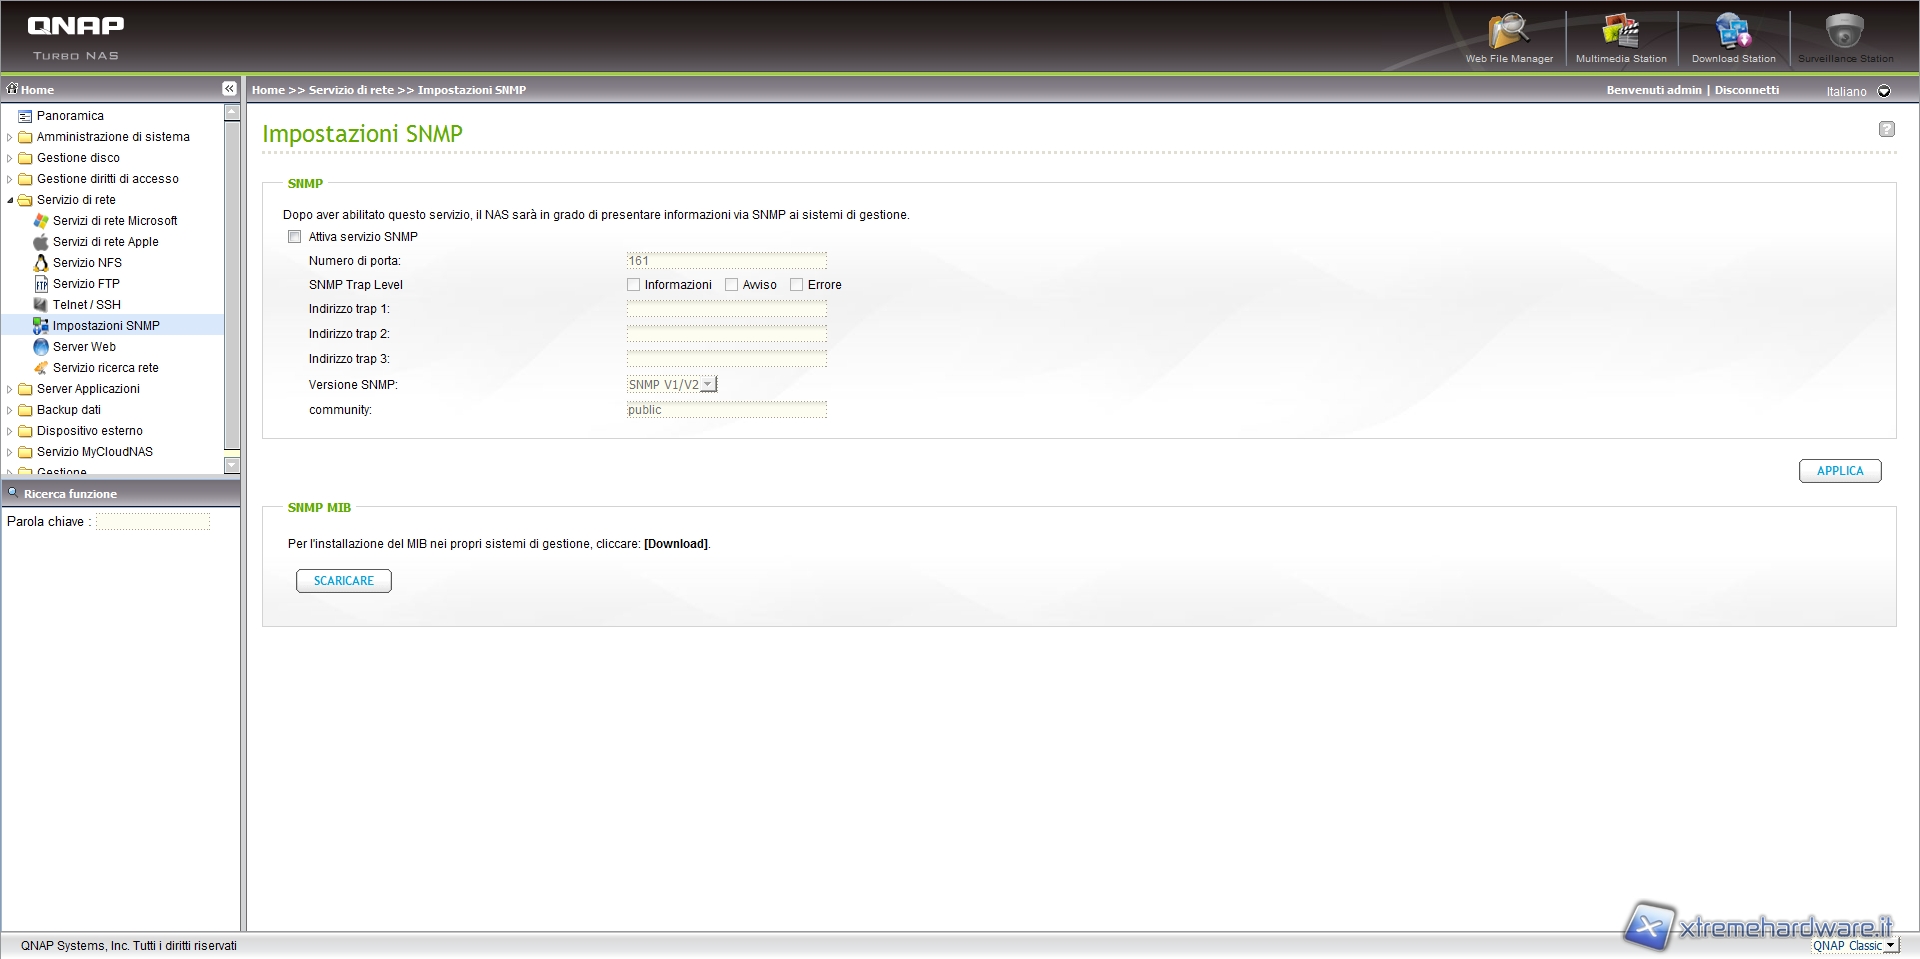This screenshot has height=959, width=1920.
Task: Expand Amministrazione di sistema tree folder
Action: tap(10, 137)
